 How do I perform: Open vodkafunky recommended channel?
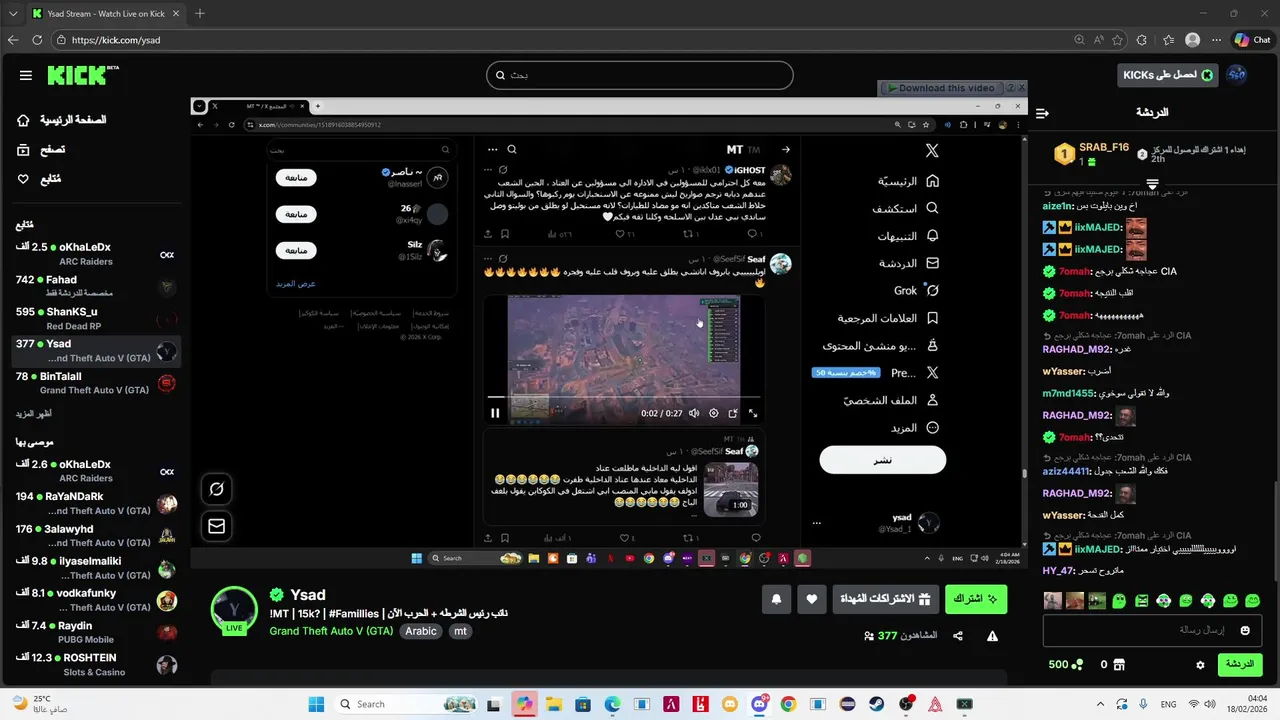click(x=96, y=600)
